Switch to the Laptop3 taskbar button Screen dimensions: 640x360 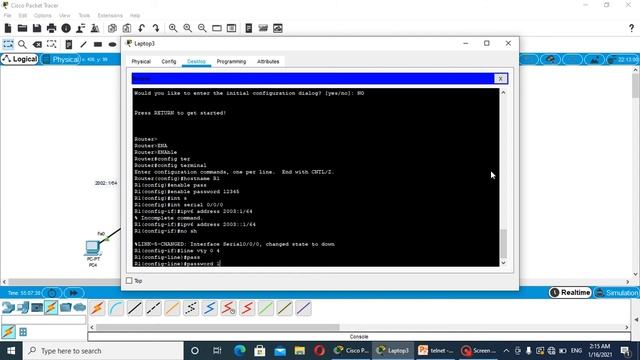click(x=393, y=351)
